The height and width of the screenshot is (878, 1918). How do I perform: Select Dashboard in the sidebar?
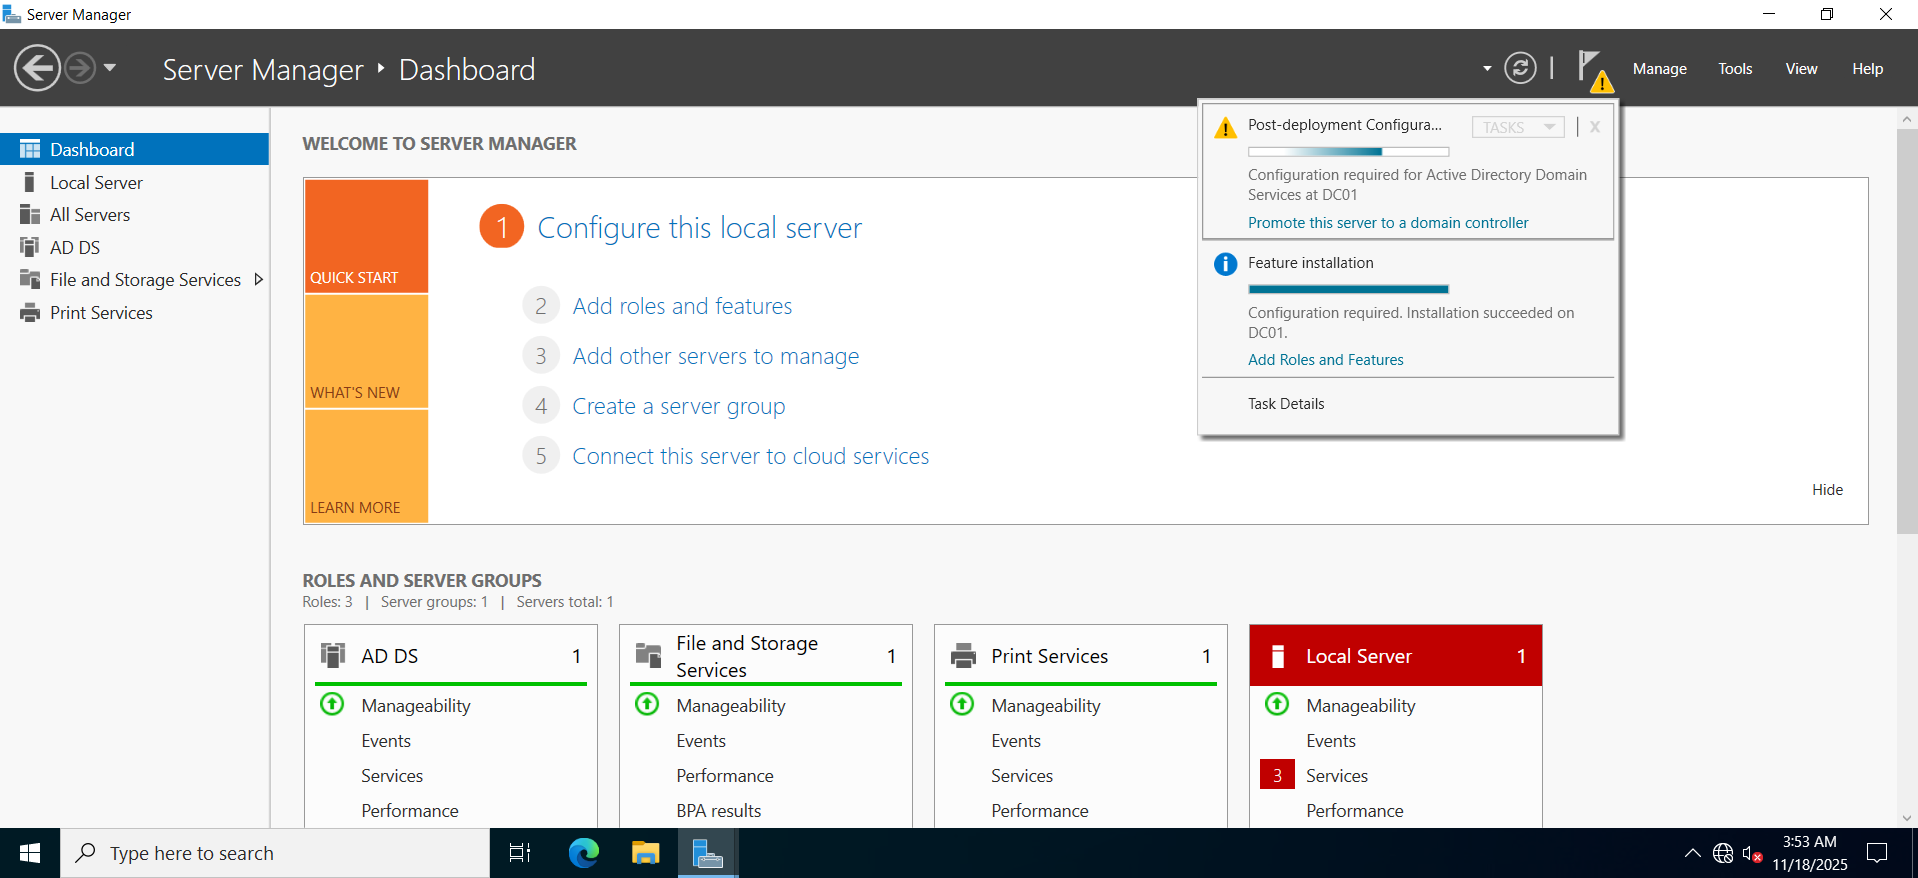point(134,149)
